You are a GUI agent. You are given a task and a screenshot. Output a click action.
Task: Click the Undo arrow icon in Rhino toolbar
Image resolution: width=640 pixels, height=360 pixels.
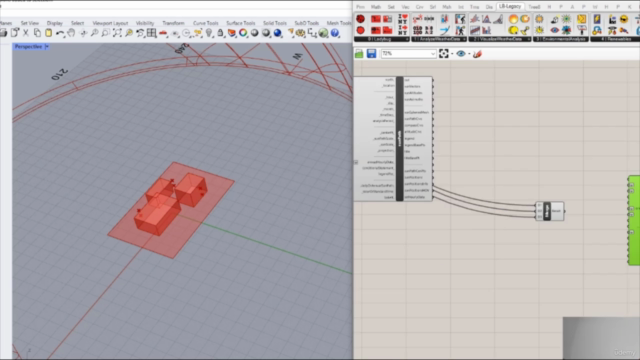pyautogui.click(x=60, y=33)
